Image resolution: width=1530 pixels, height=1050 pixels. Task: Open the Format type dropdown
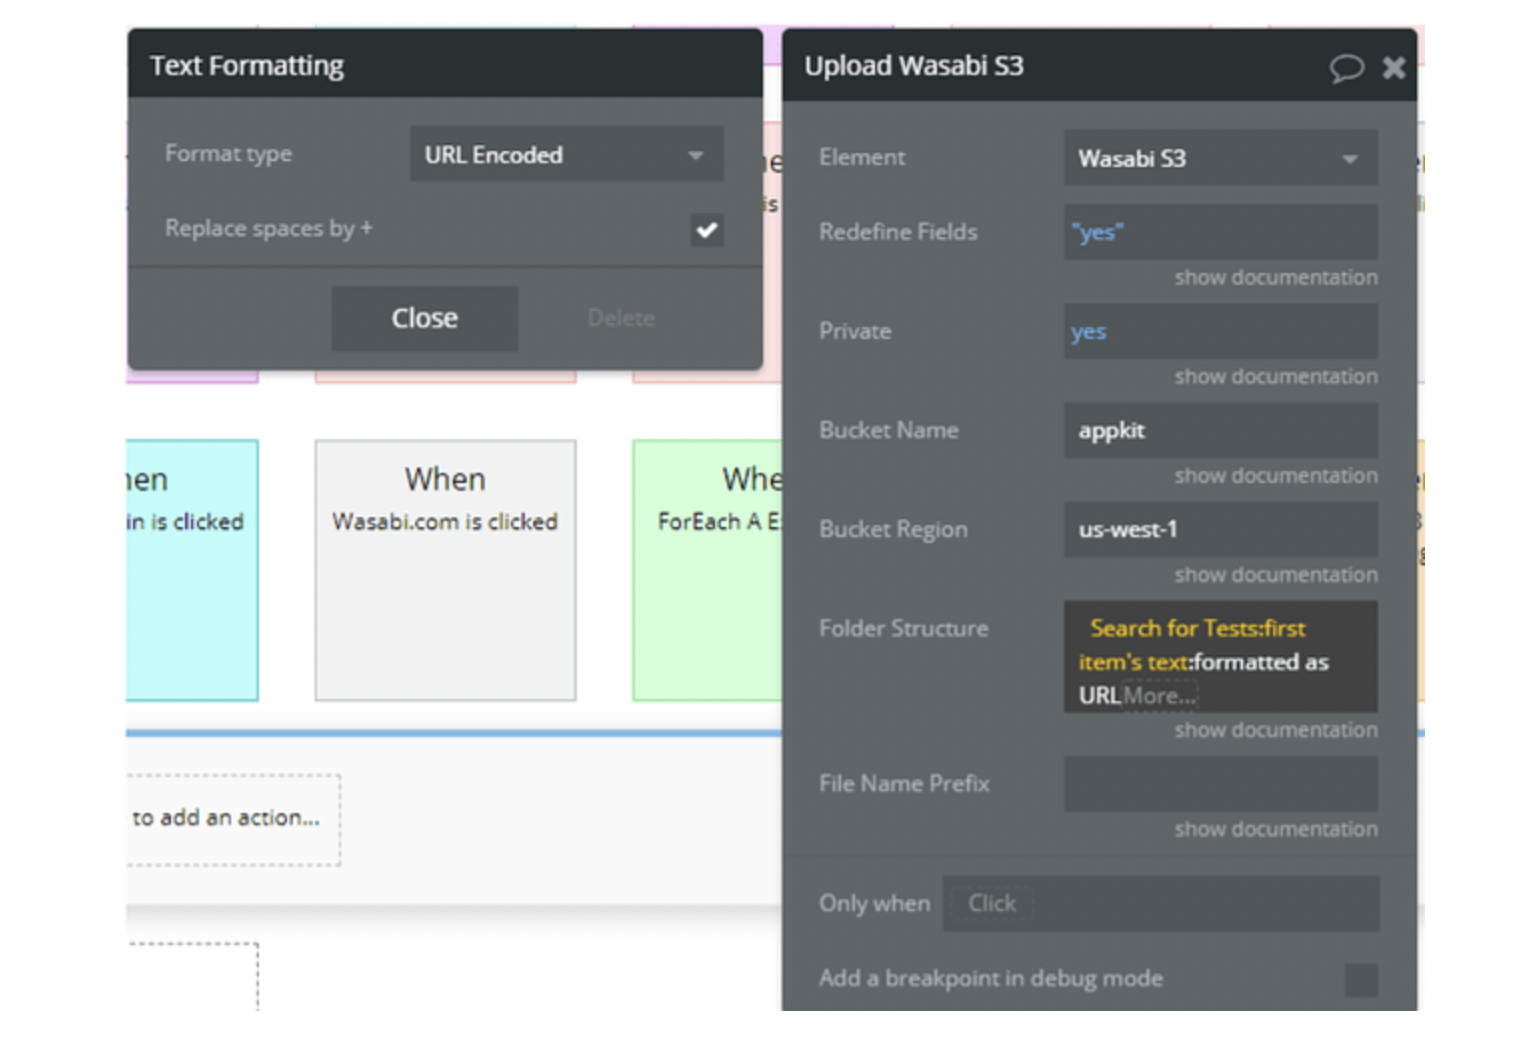[566, 155]
